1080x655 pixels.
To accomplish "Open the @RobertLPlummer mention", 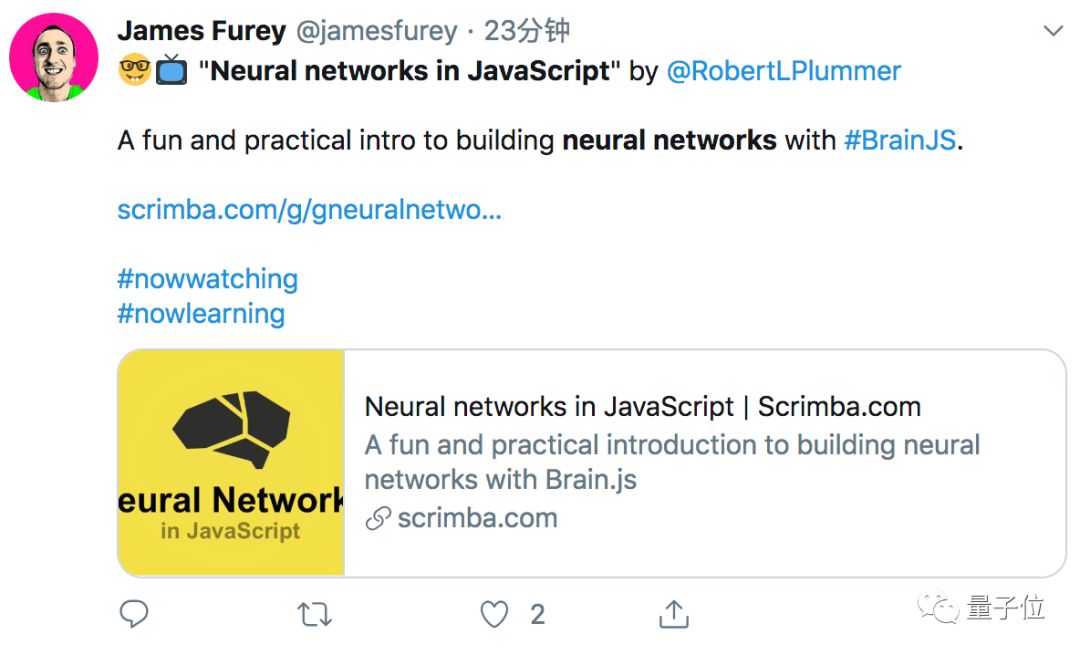I will coord(783,71).
